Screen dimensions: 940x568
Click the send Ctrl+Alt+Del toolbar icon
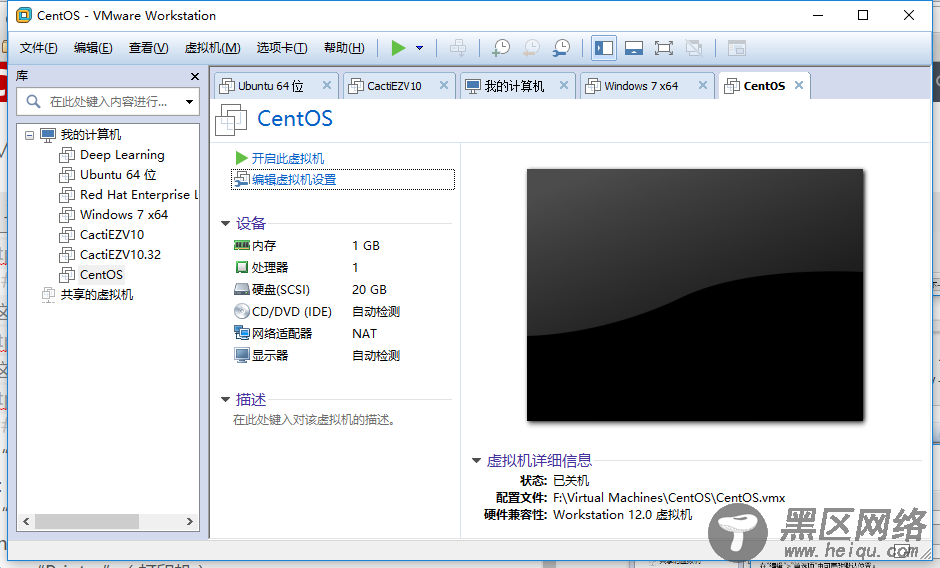point(458,48)
